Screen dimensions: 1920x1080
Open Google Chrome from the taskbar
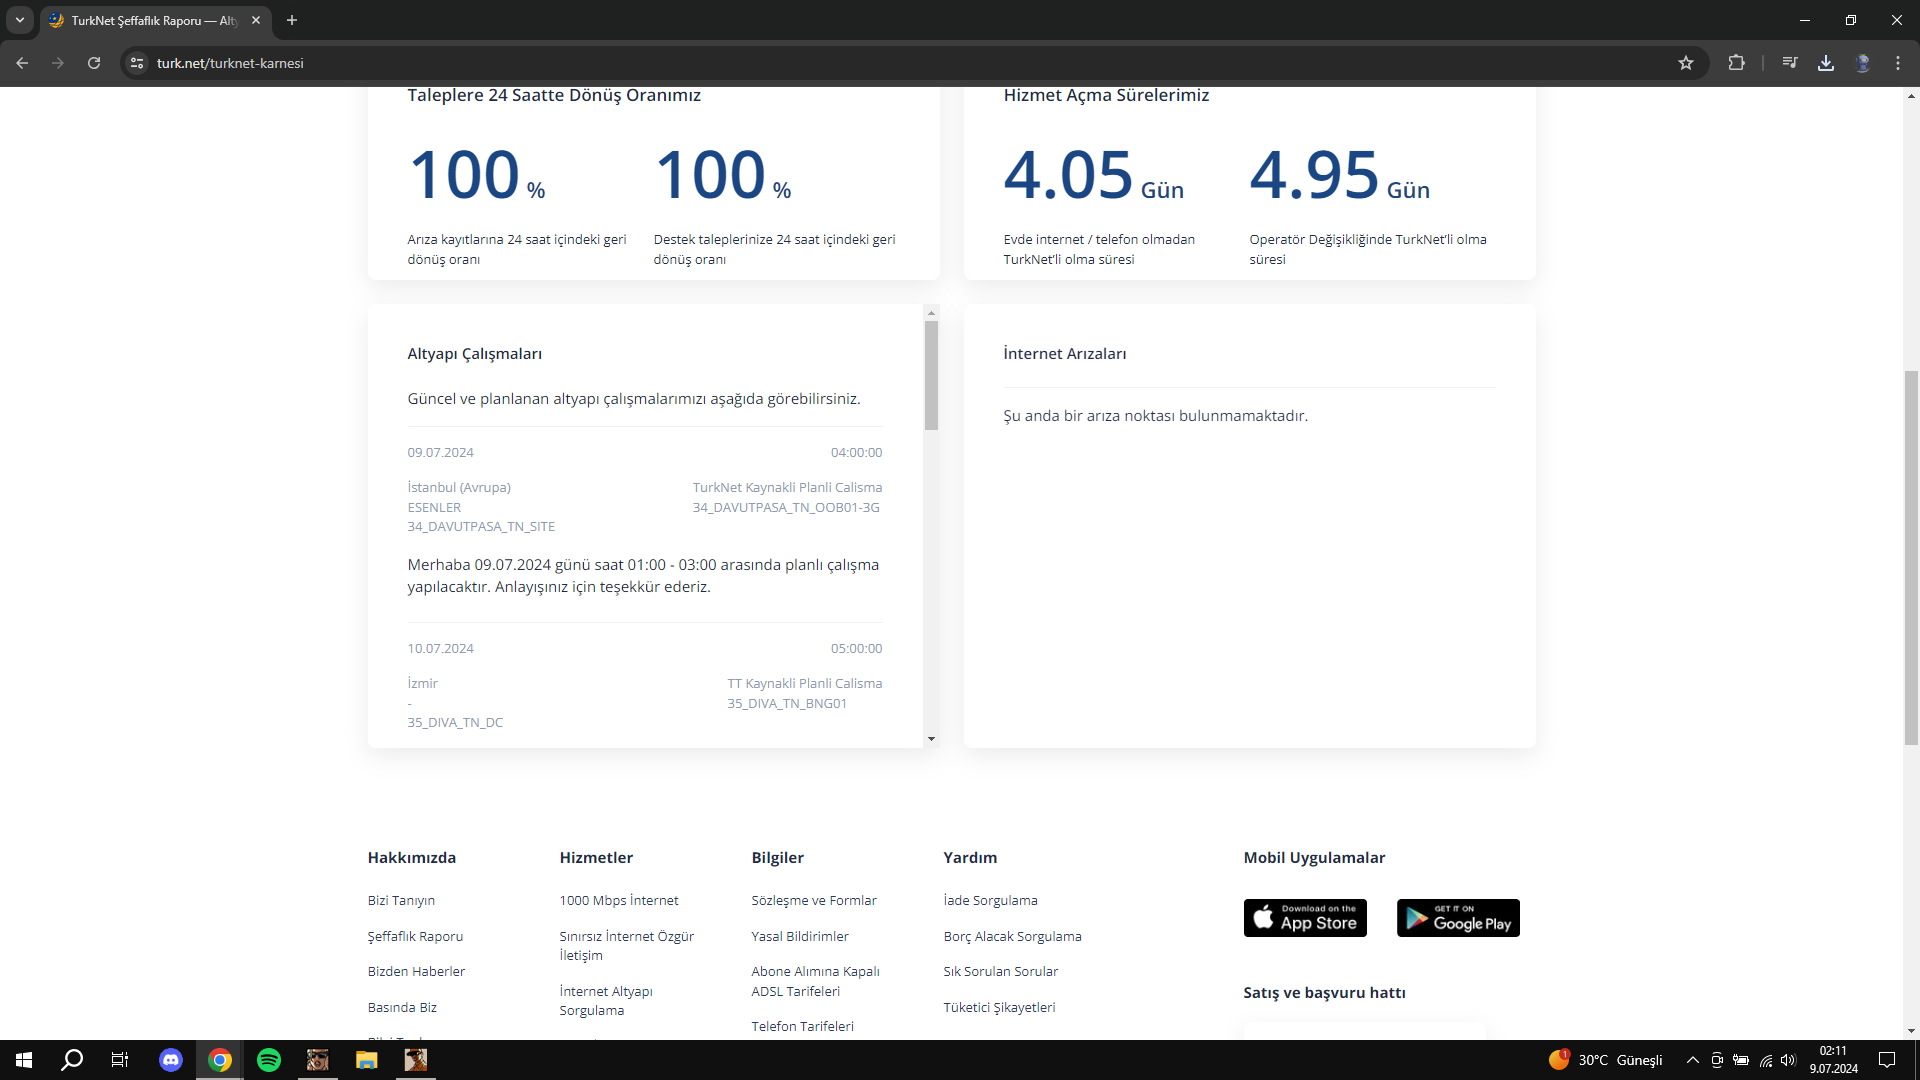(x=220, y=1060)
